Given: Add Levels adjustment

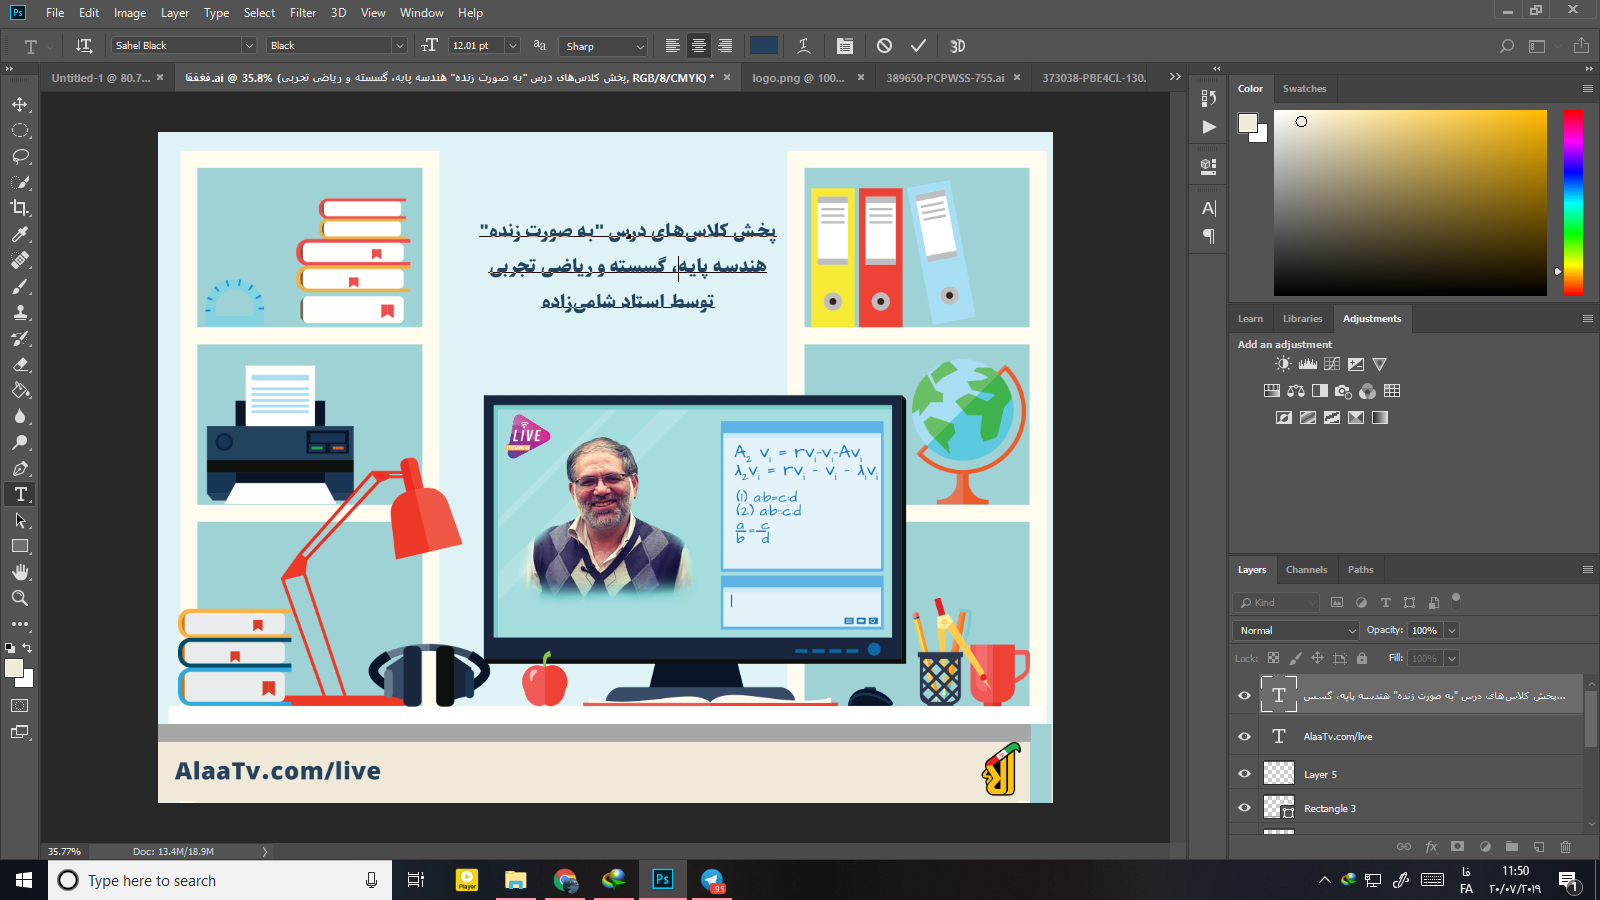Looking at the screenshot, I should pyautogui.click(x=1308, y=364).
